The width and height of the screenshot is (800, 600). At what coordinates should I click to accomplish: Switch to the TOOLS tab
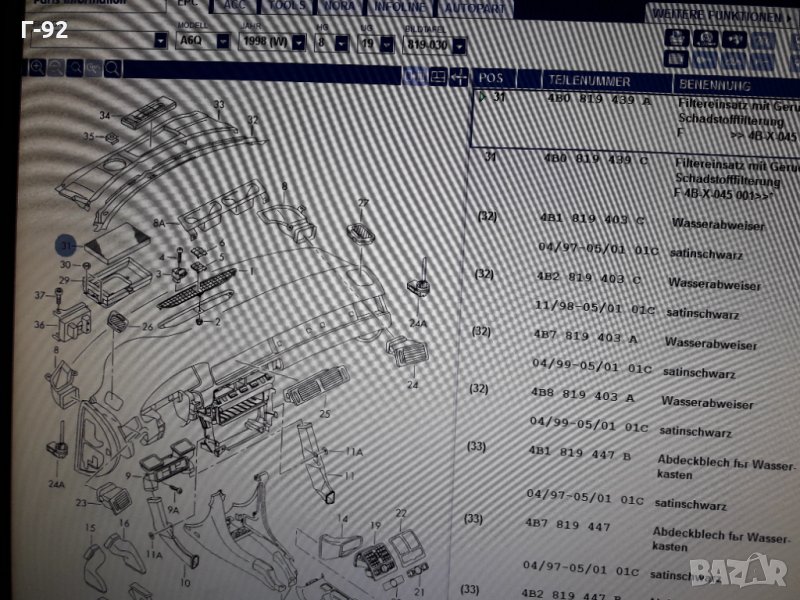(288, 5)
